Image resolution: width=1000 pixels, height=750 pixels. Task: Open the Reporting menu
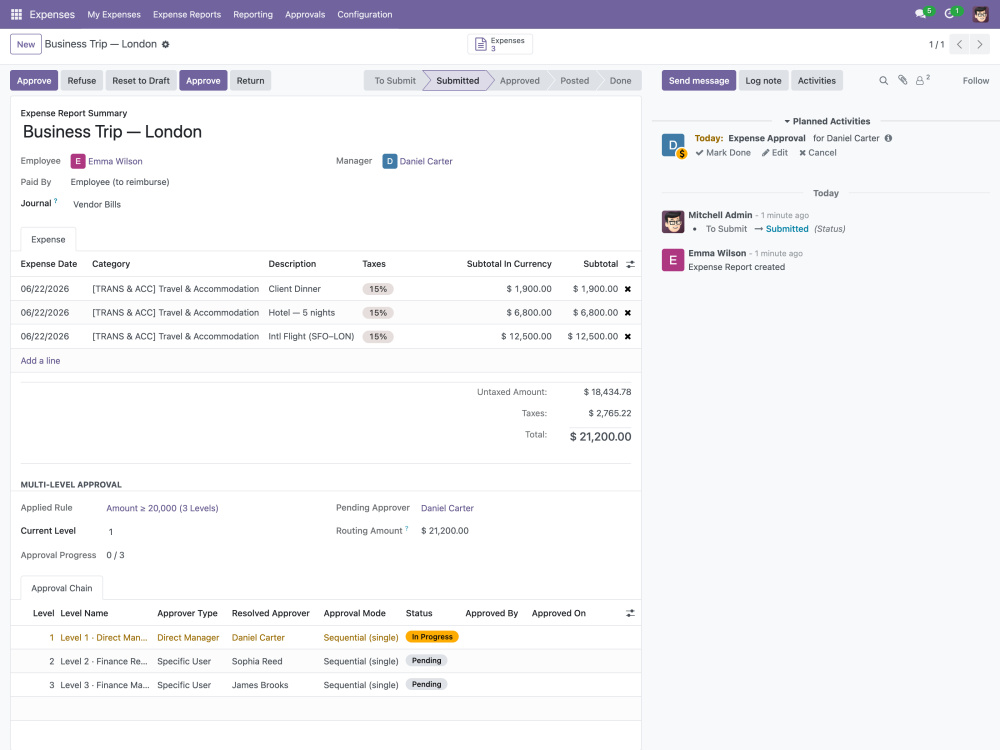click(253, 14)
